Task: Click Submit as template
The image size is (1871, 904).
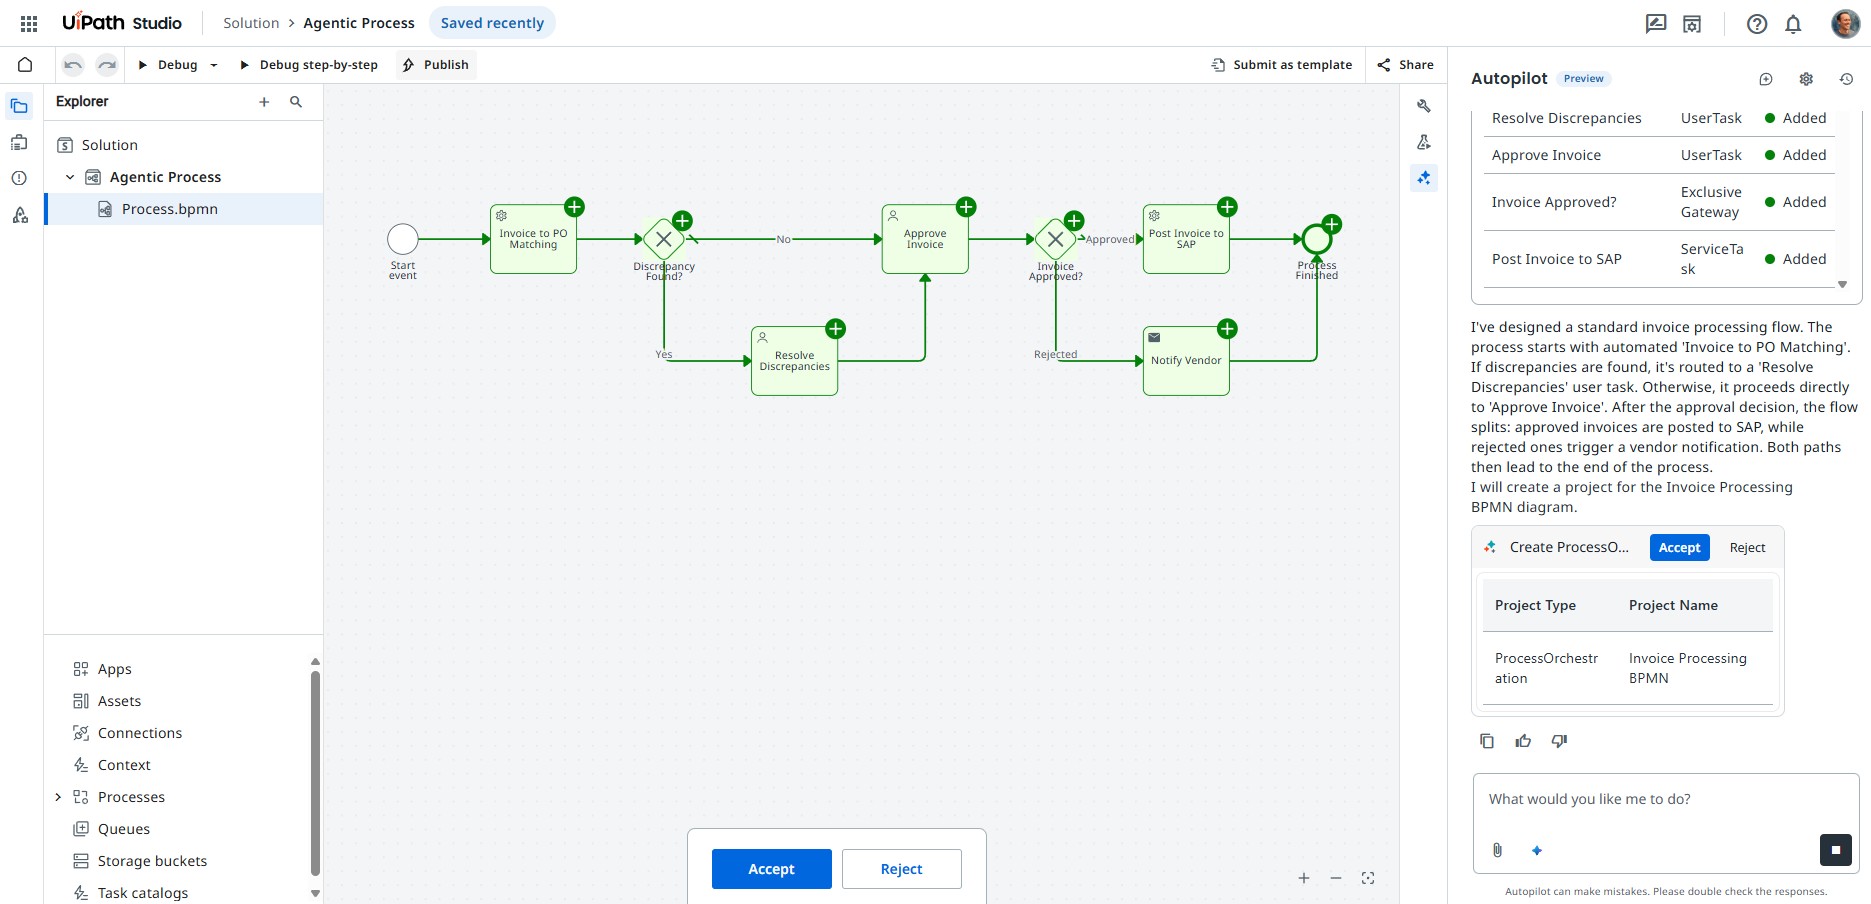Action: pos(1282,65)
